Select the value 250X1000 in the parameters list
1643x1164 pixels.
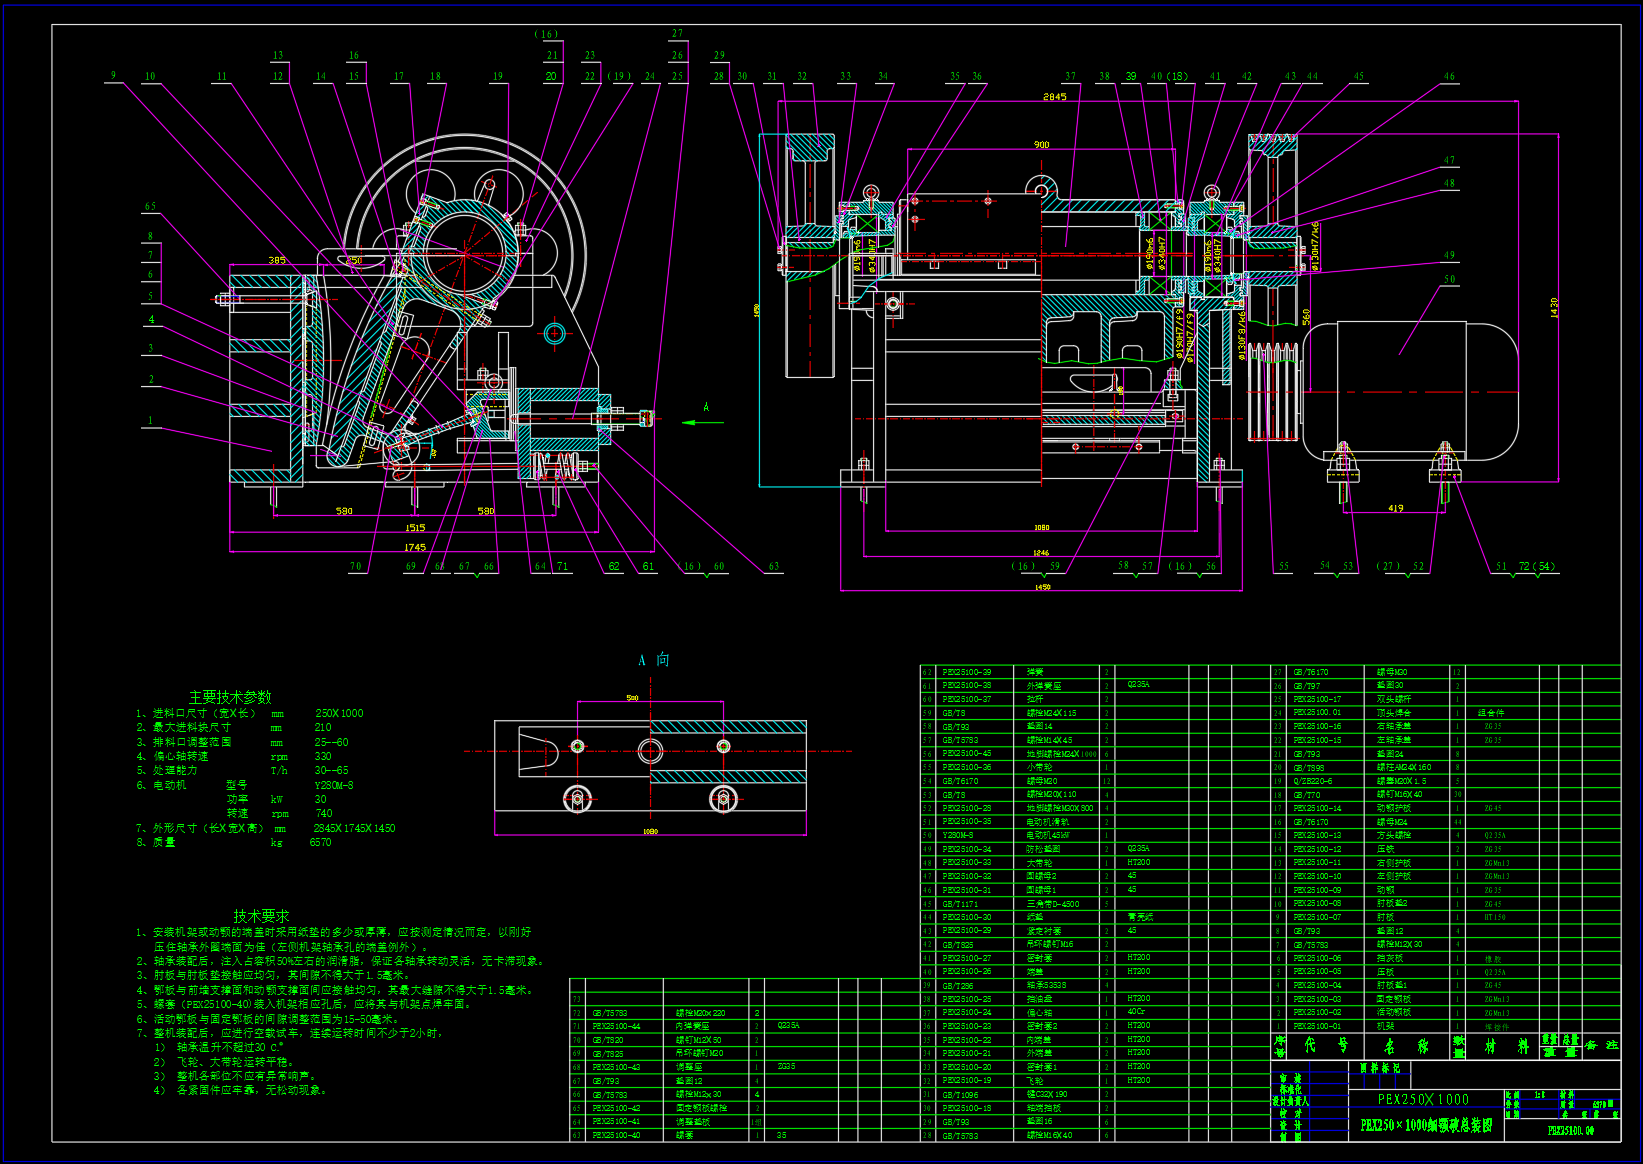339,713
